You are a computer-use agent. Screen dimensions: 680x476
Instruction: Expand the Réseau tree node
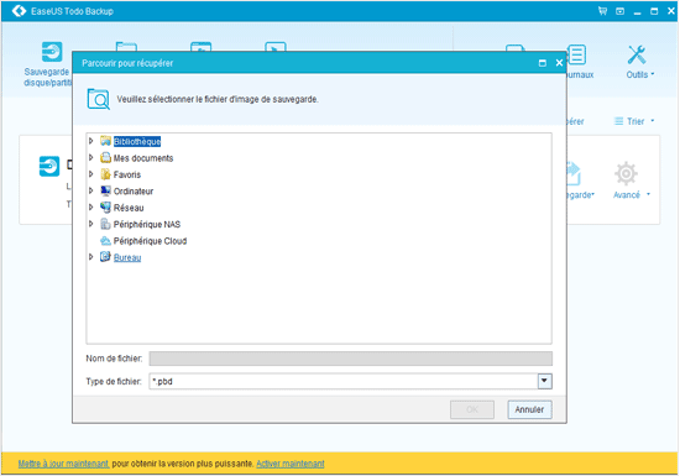tap(91, 207)
